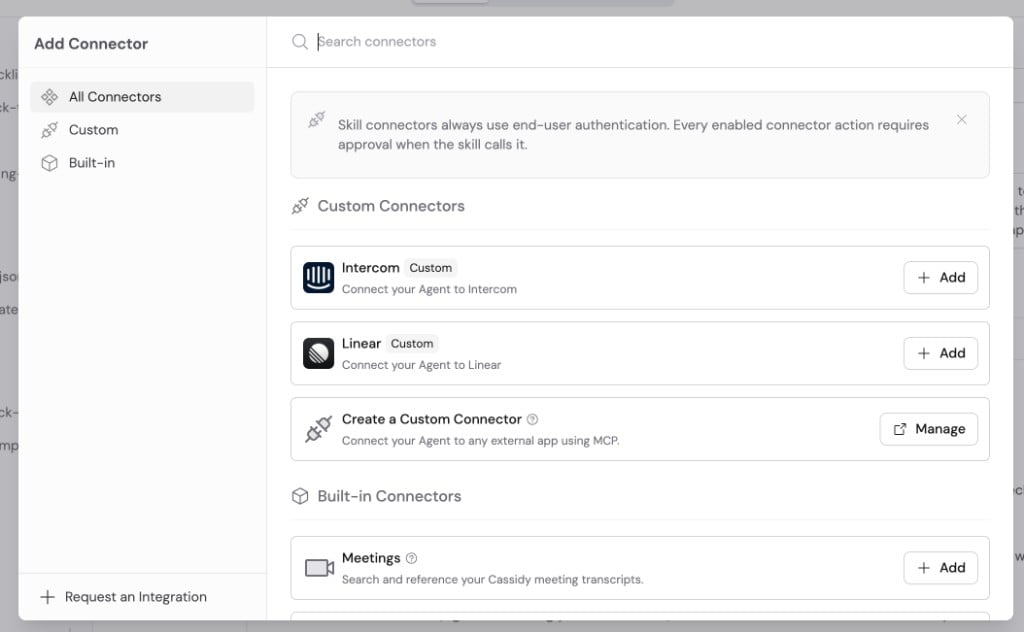
Task: Click the Built-in cube icon in sidebar
Action: (x=50, y=163)
